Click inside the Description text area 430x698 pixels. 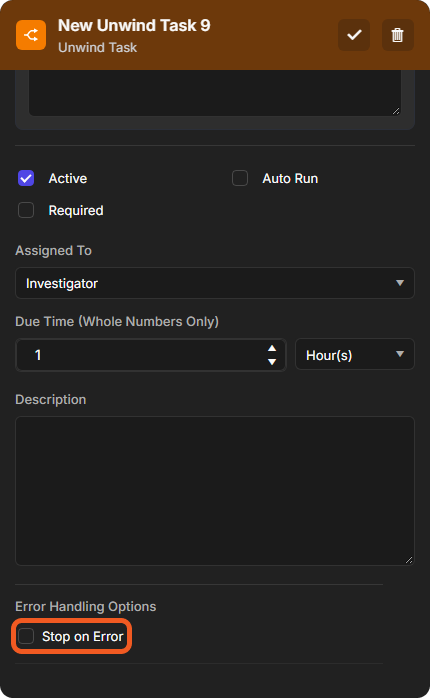(x=215, y=491)
